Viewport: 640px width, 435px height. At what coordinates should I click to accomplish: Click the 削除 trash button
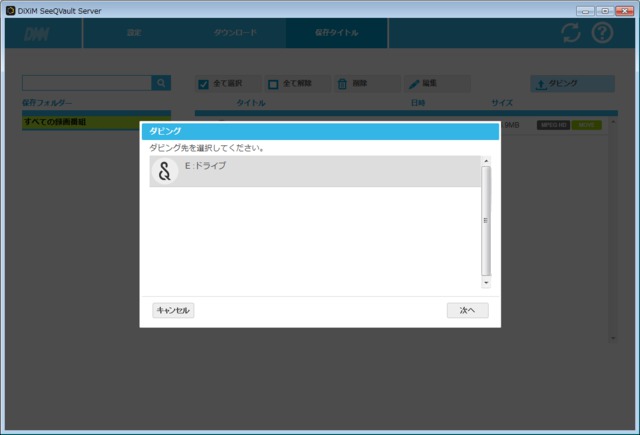coord(367,83)
